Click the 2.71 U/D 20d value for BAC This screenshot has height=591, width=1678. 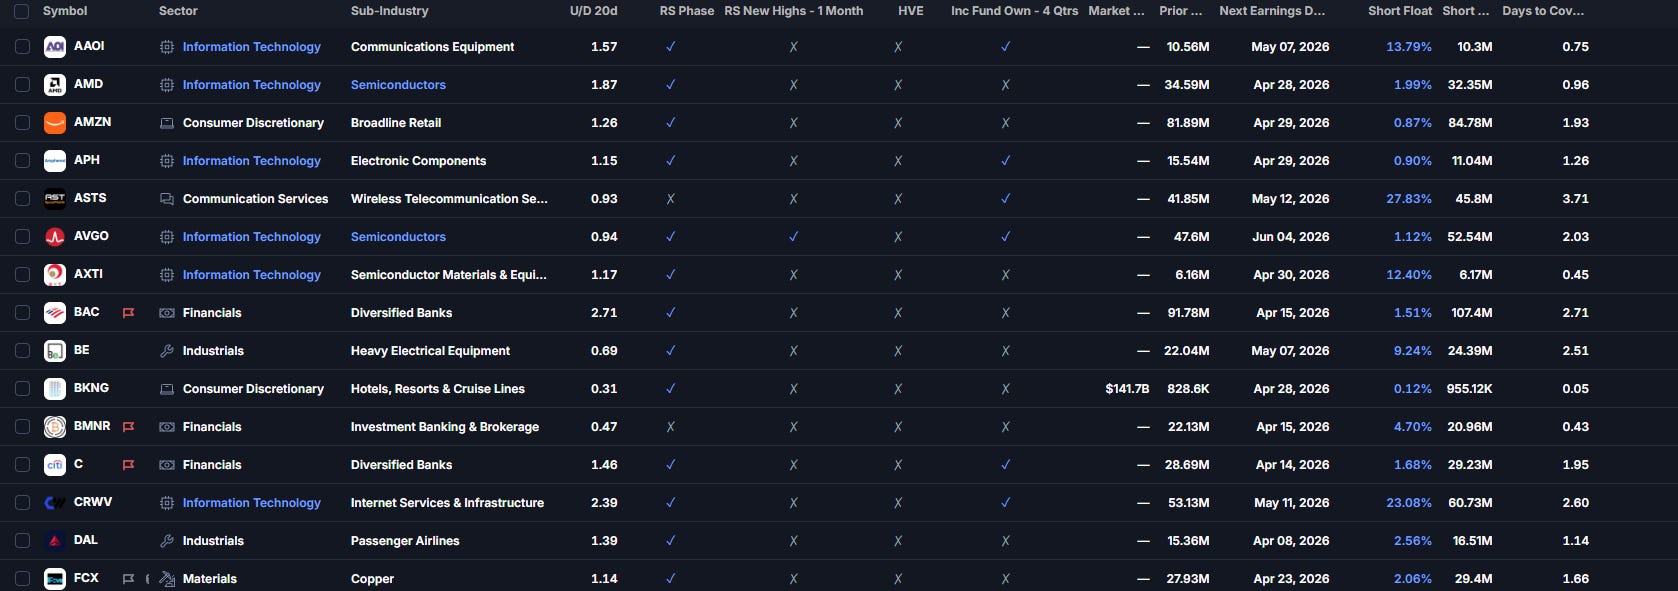coord(604,313)
